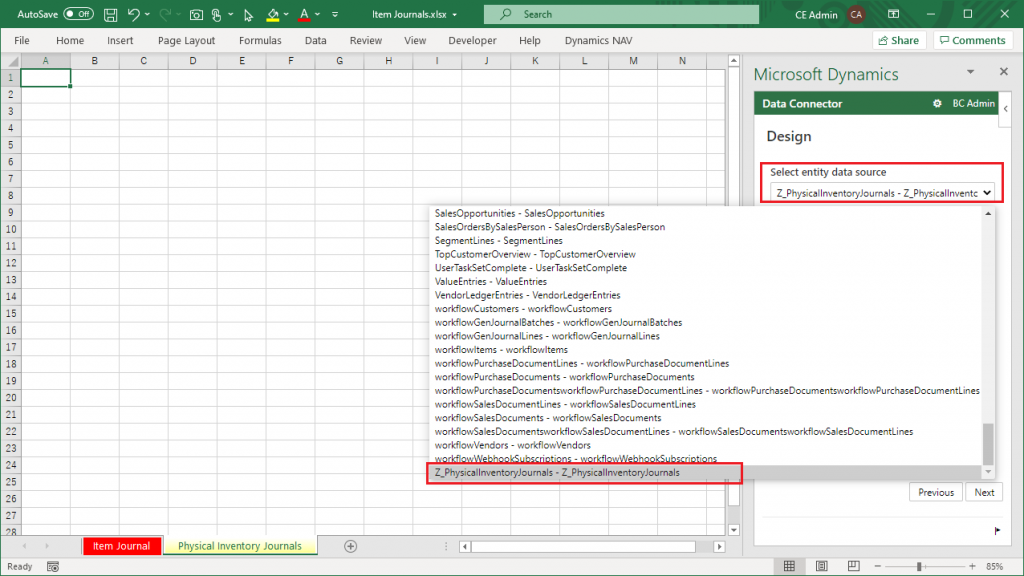The height and width of the screenshot is (576, 1024).
Task: Open the Data tab
Action: [x=315, y=40]
